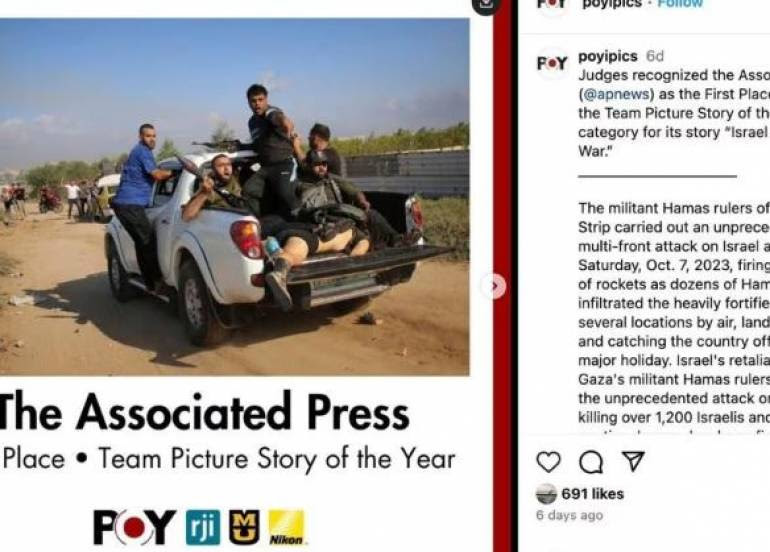Click the rji logo in the image footer
This screenshot has width=770, height=552.
pyautogui.click(x=203, y=527)
